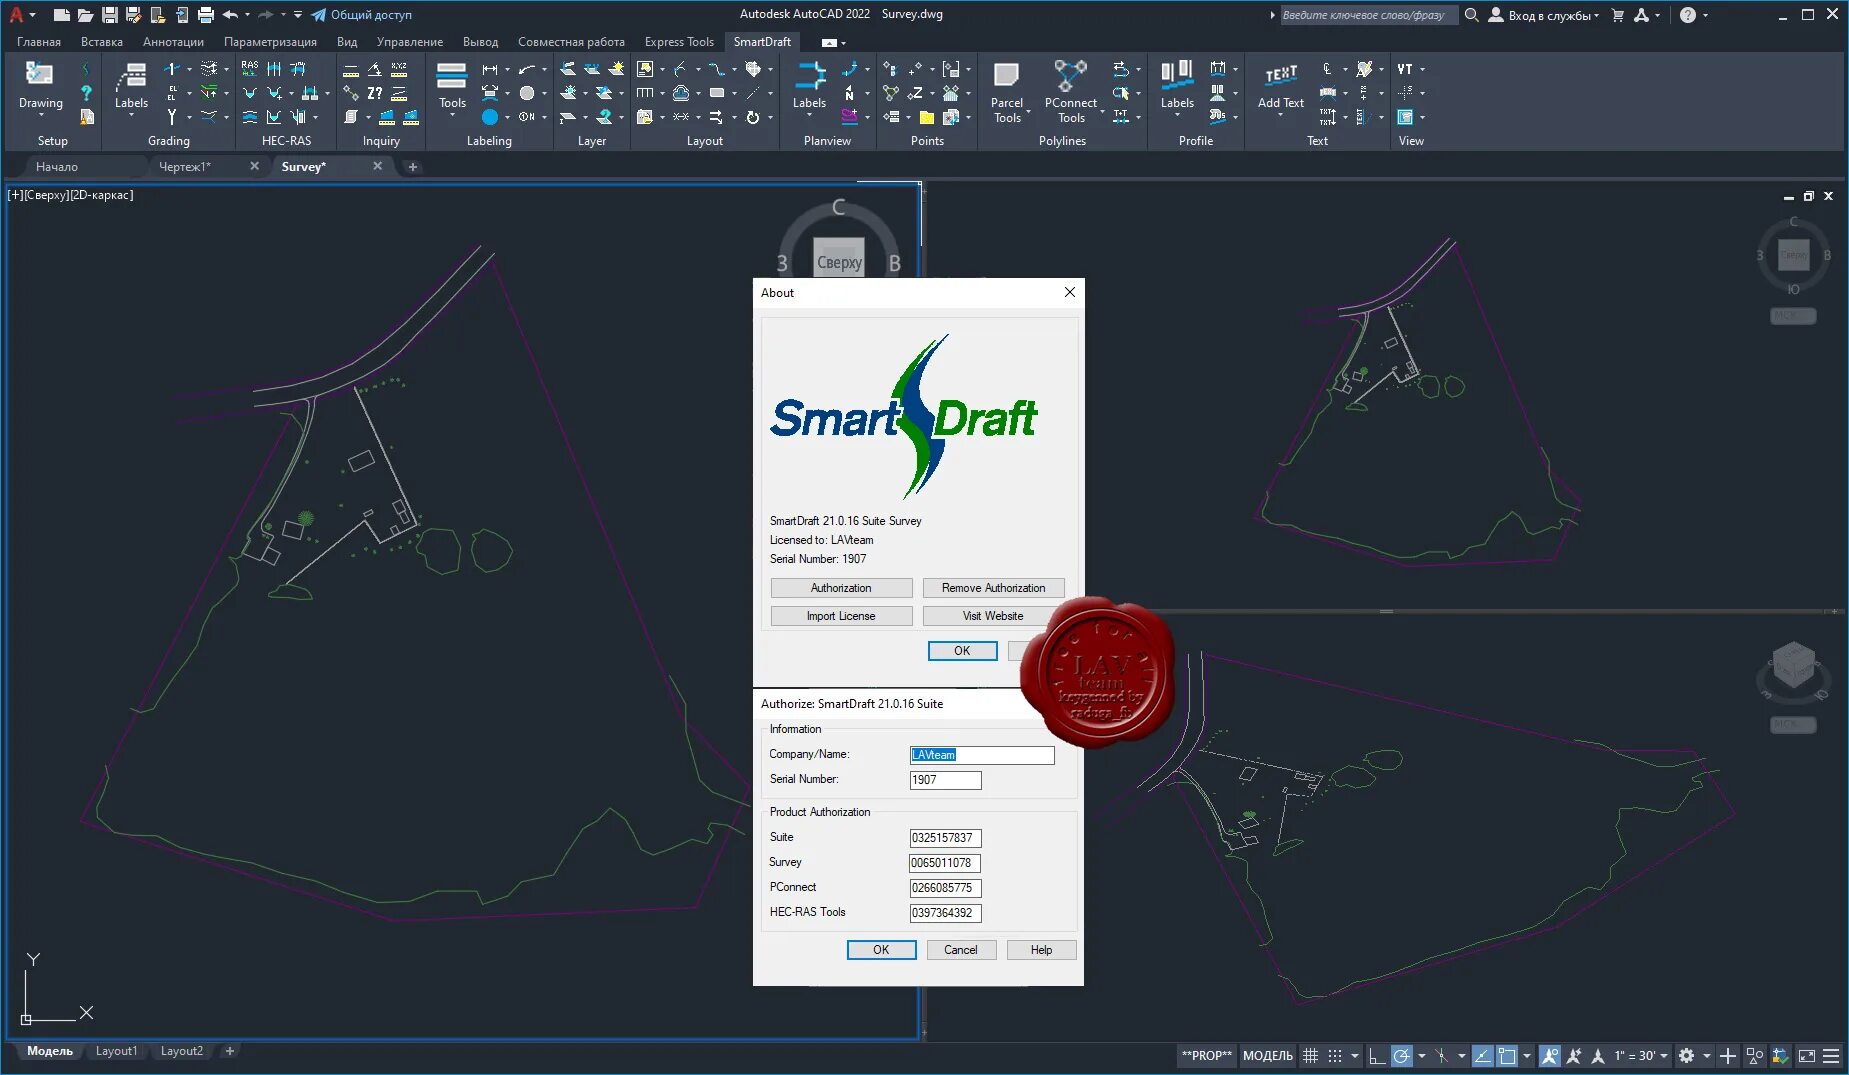Switch to the Главная ribbon tab
Image resolution: width=1849 pixels, height=1075 pixels.
point(39,42)
